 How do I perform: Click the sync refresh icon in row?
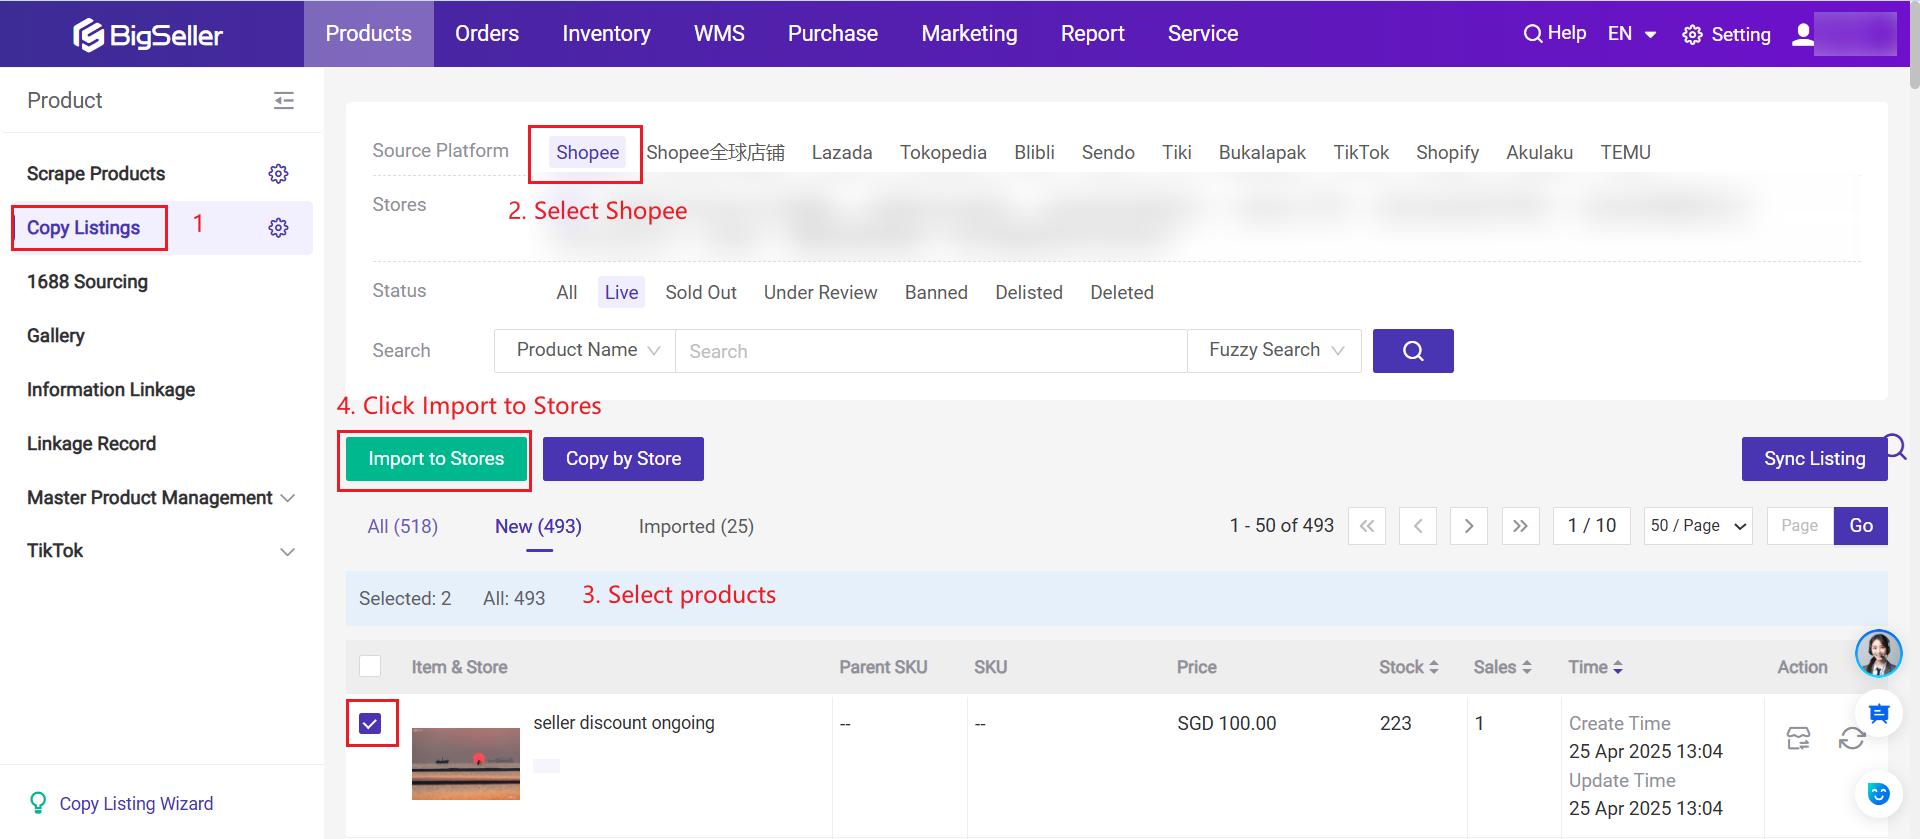[x=1852, y=738]
